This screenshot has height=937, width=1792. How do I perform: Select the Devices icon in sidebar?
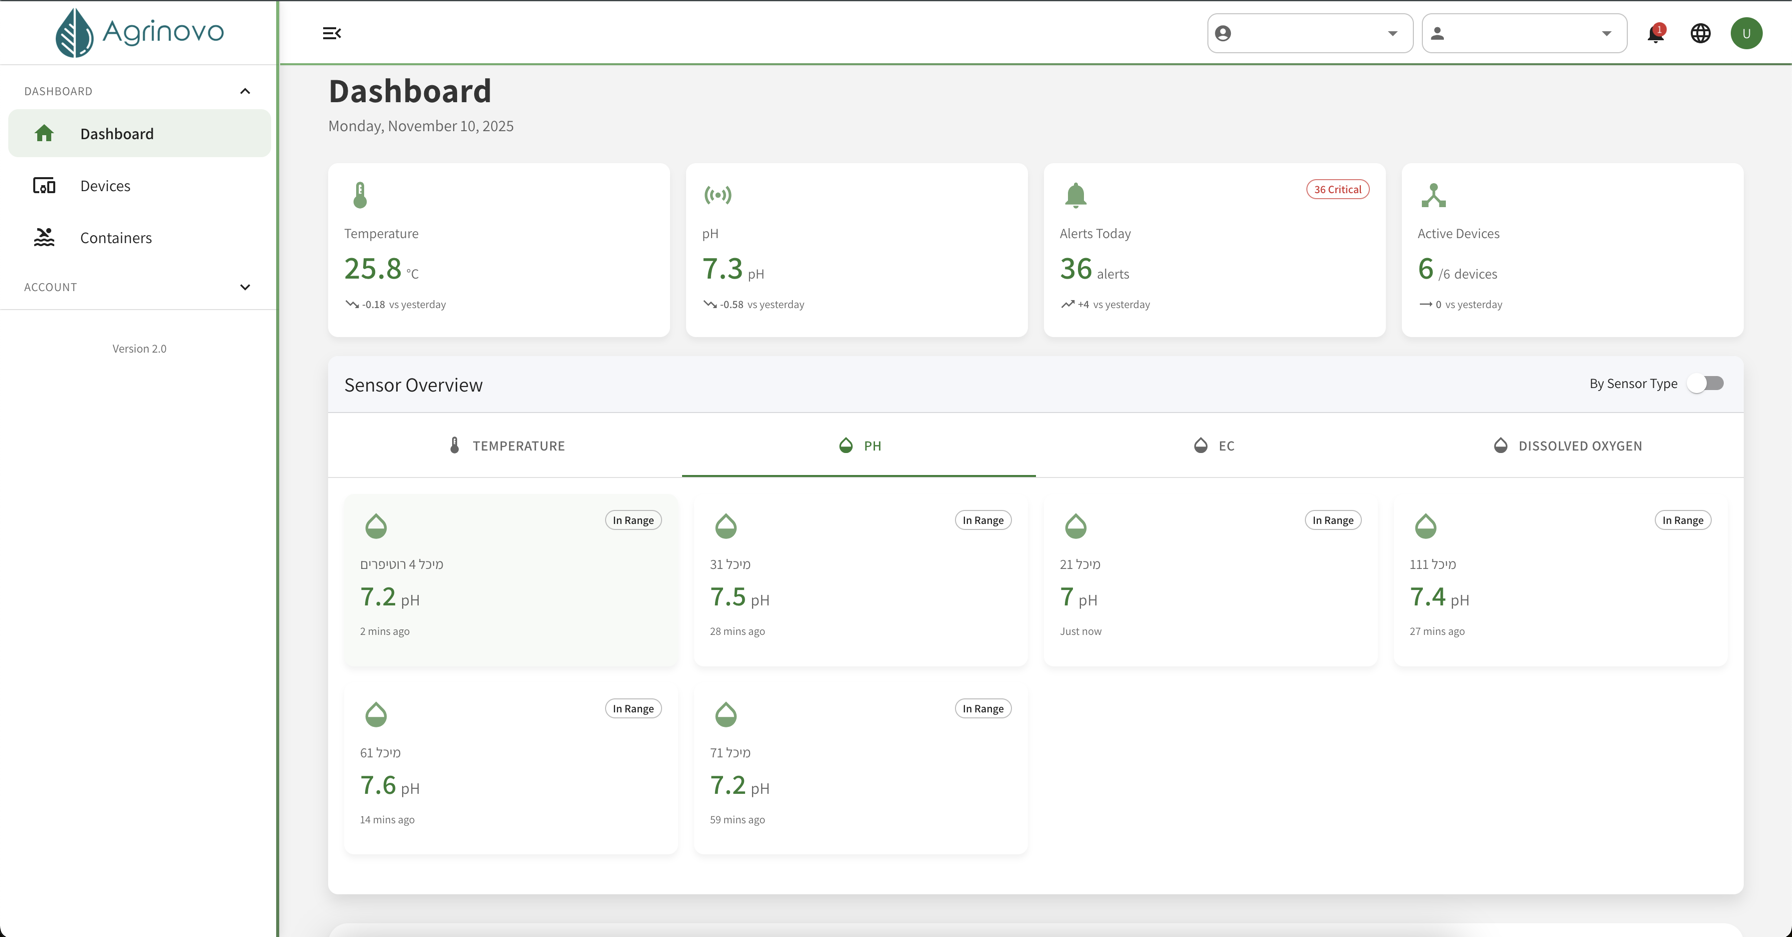click(44, 185)
